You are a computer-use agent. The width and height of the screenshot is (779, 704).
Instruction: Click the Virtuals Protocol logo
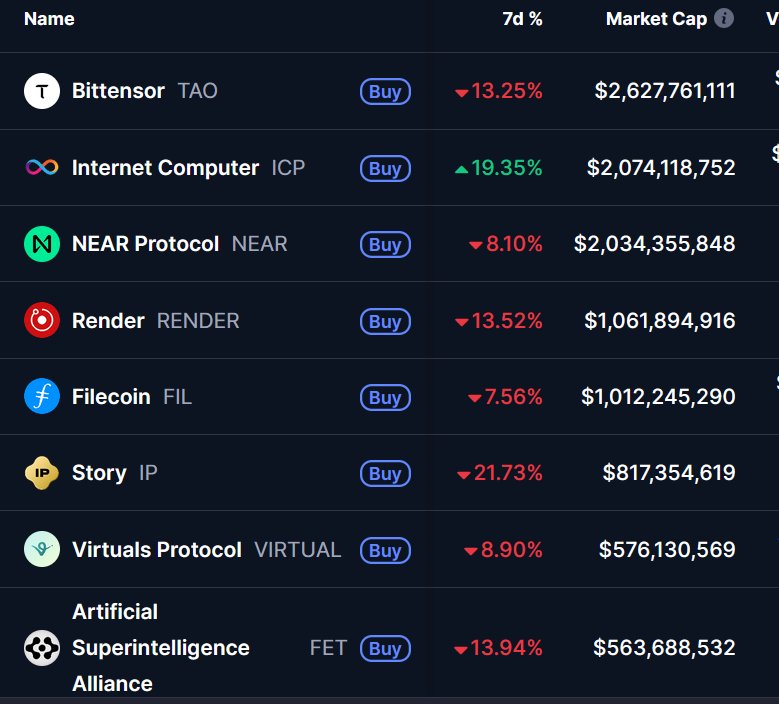click(x=41, y=550)
